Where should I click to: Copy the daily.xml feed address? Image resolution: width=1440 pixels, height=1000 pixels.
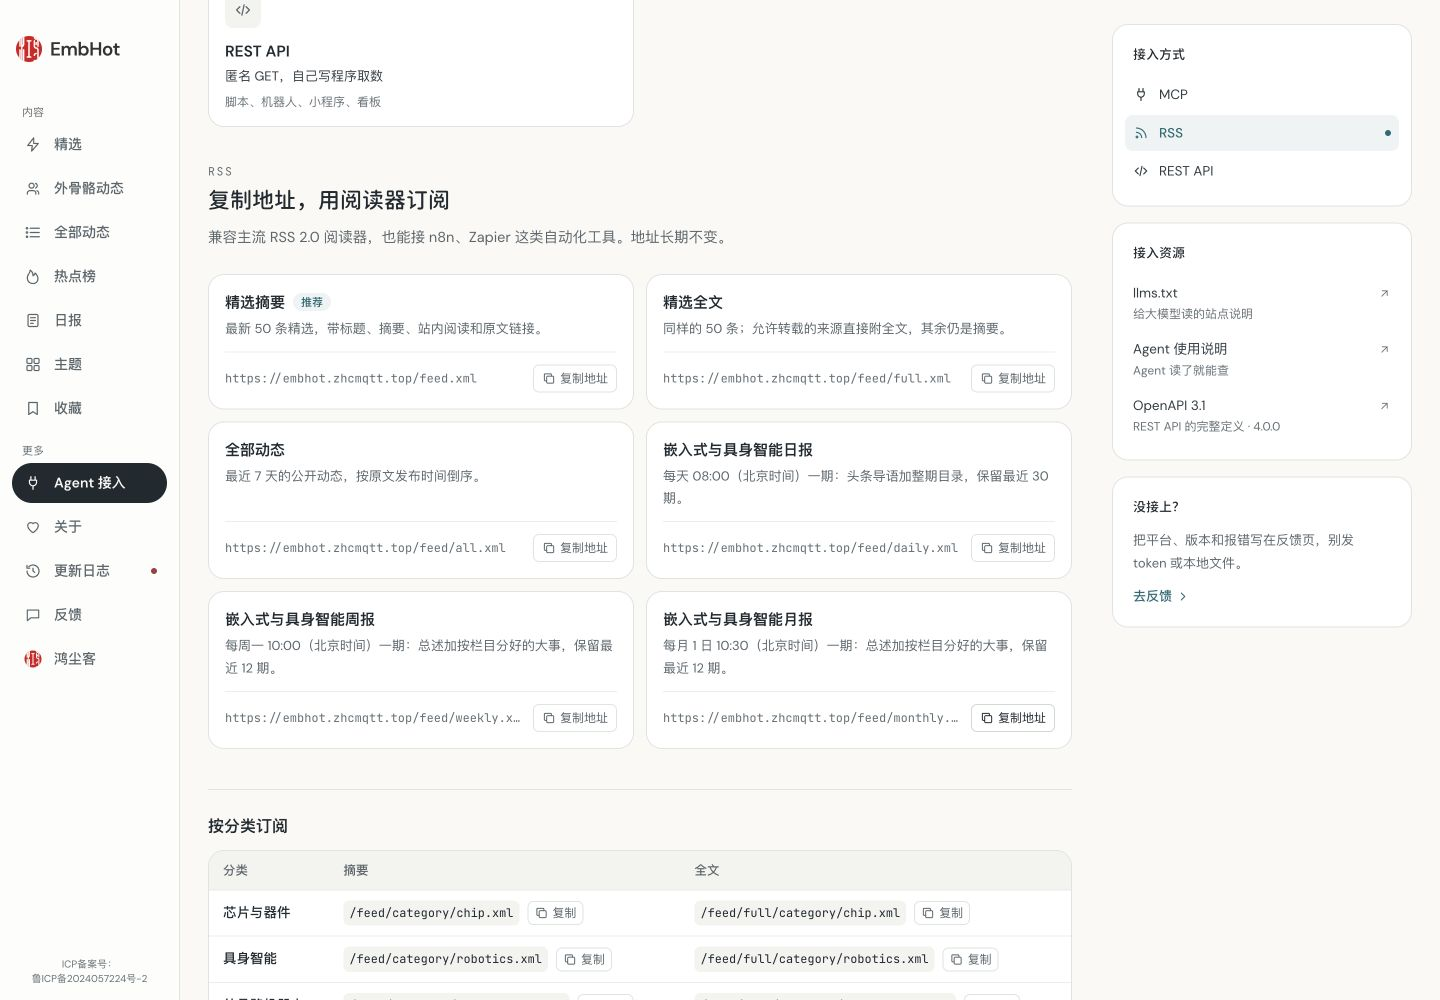1013,548
